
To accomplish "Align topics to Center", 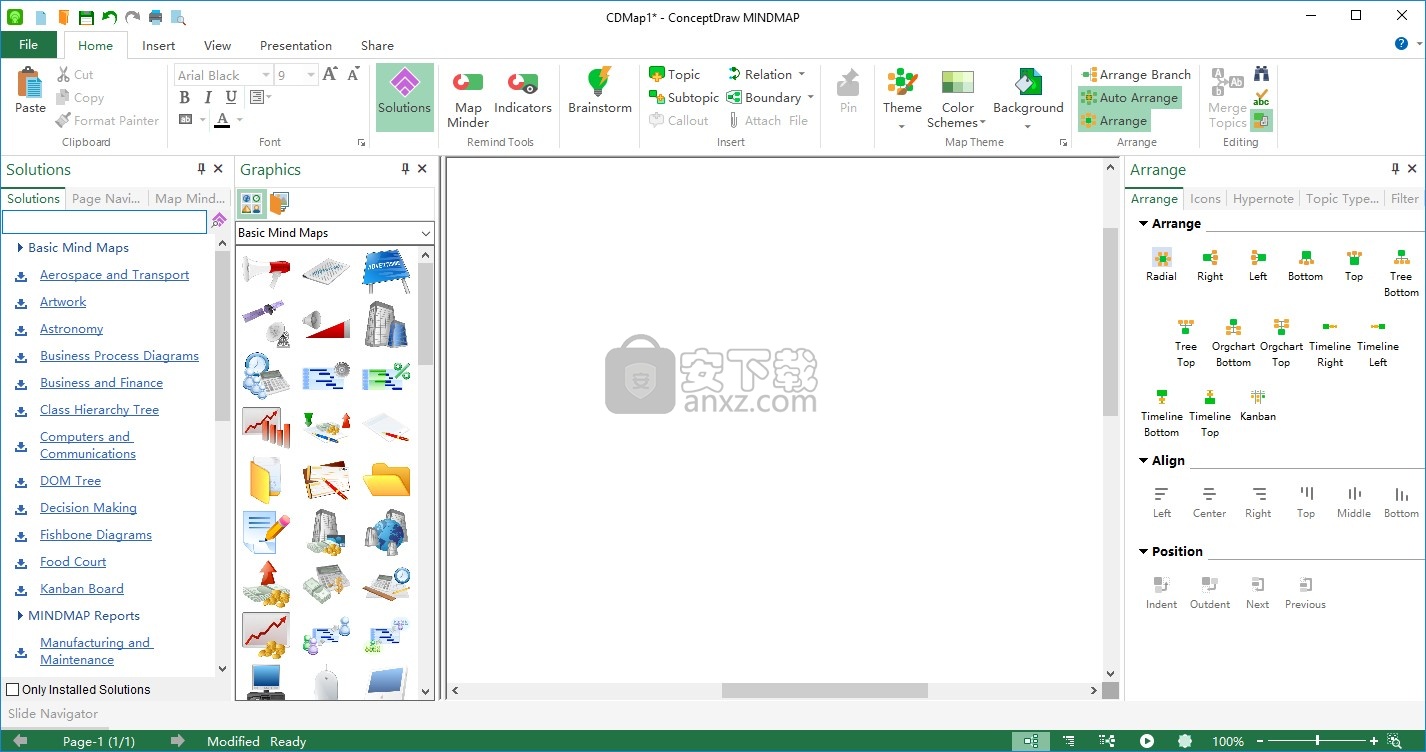I will tap(1209, 502).
